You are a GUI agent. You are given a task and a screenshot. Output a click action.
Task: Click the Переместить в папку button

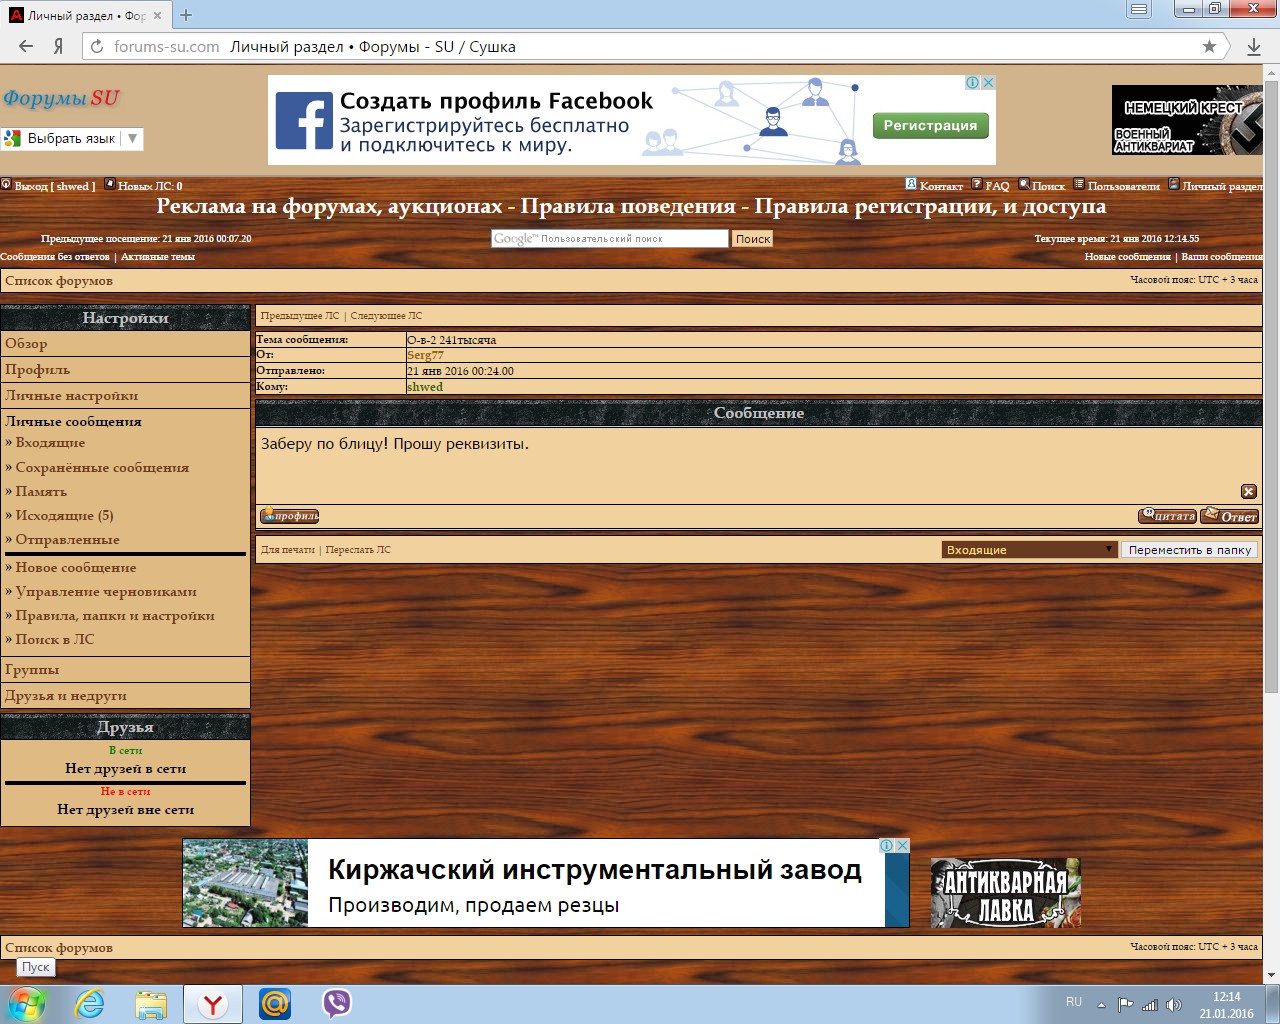tap(1189, 549)
